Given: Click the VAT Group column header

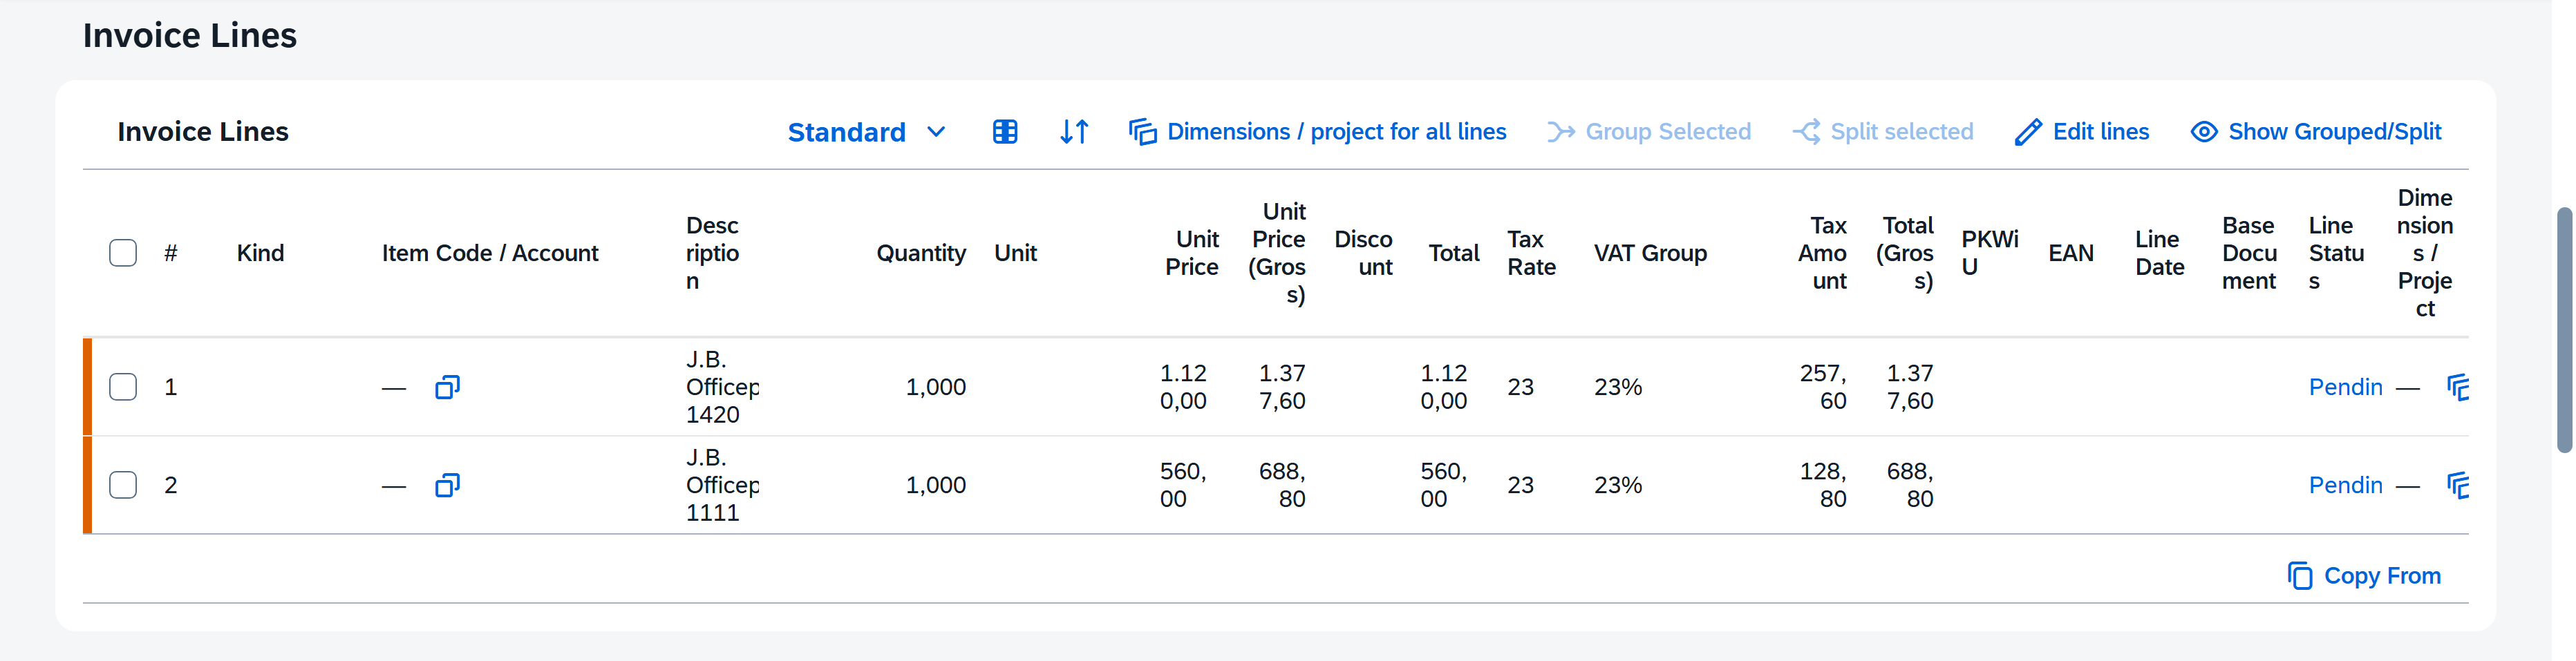Looking at the screenshot, I should pyautogui.click(x=1650, y=253).
